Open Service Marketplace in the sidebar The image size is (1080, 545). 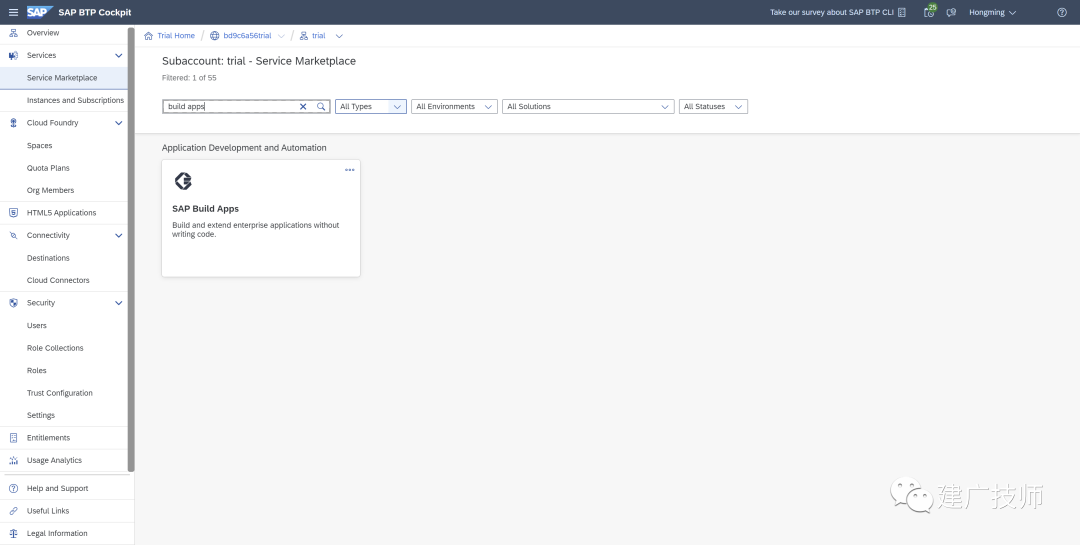tap(63, 78)
